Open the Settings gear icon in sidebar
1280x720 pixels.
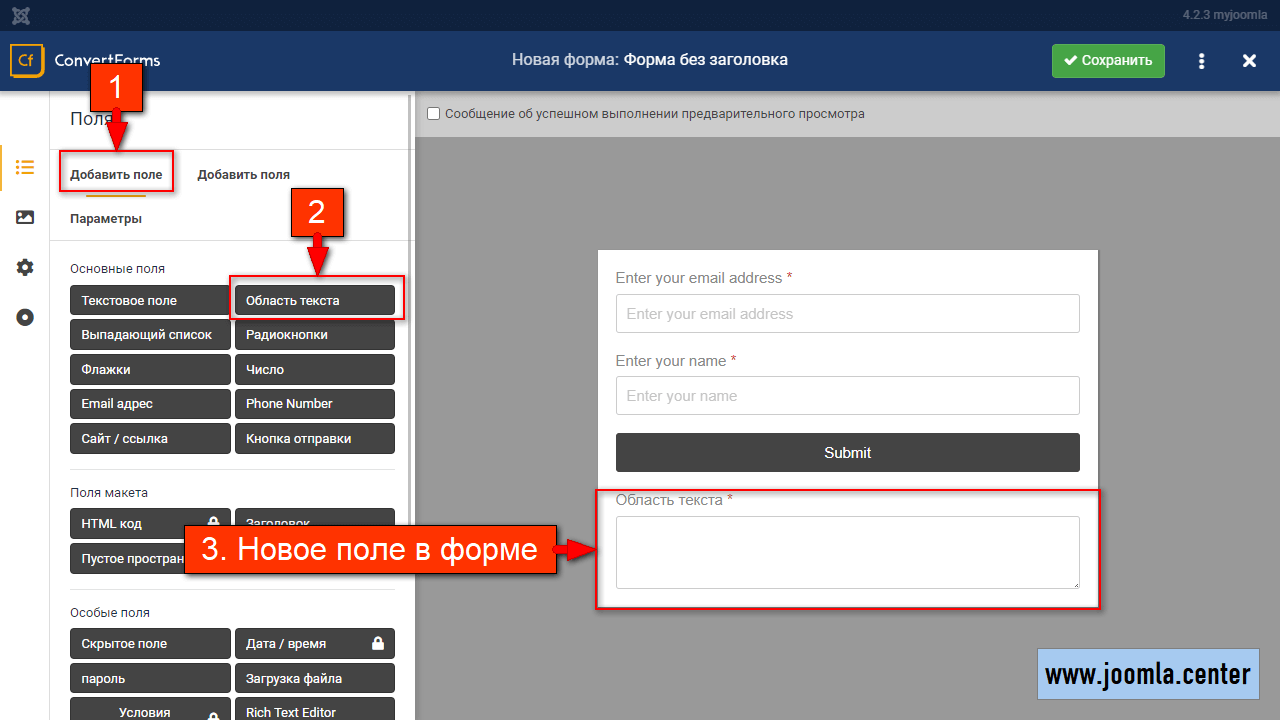click(25, 267)
